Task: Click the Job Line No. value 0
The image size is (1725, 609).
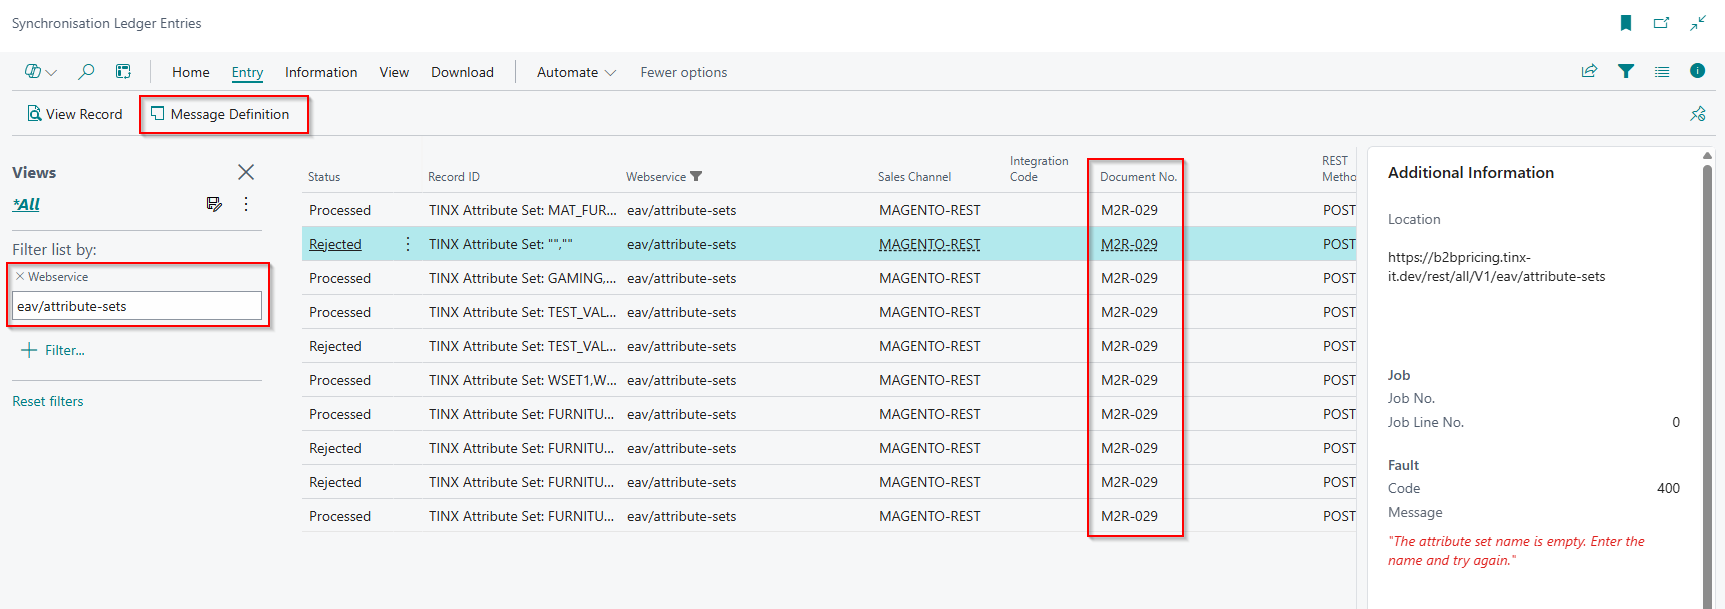Action: coord(1676,422)
